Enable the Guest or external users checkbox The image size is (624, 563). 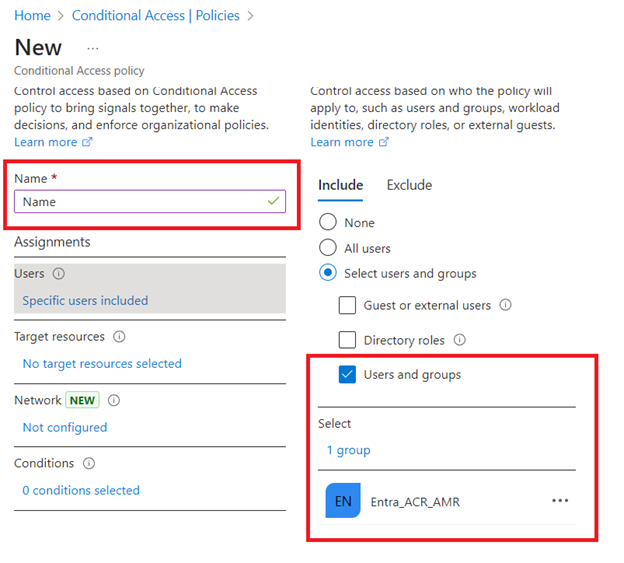[347, 305]
